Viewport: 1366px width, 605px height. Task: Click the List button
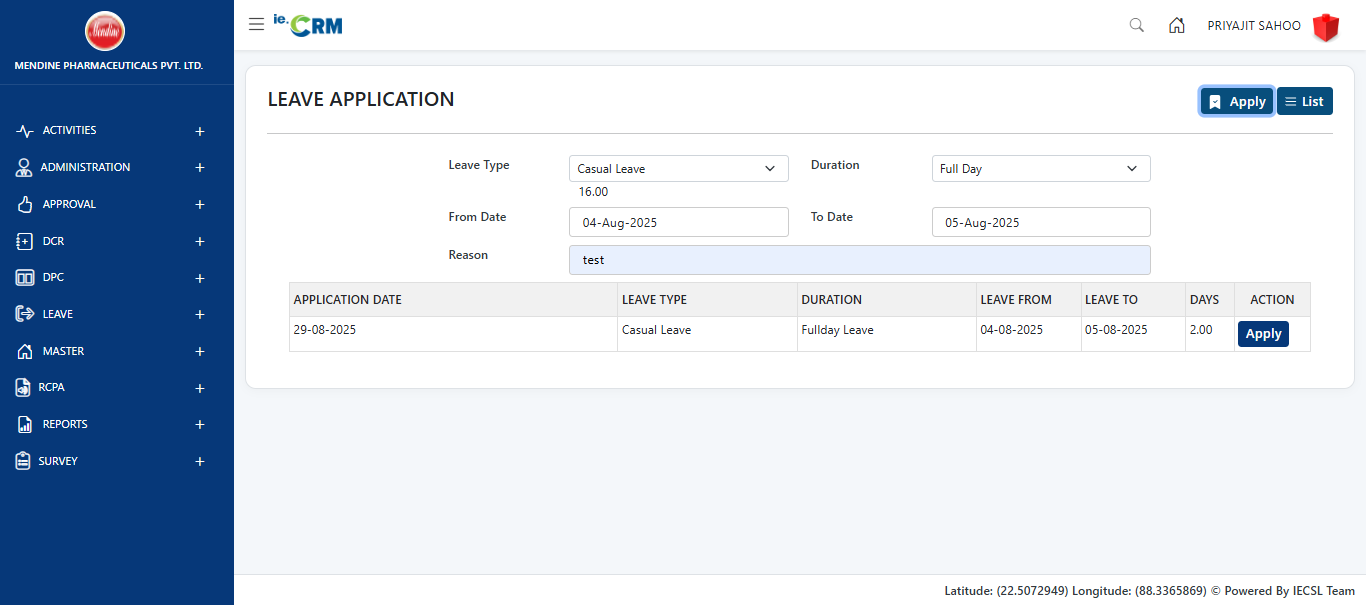coord(1304,101)
